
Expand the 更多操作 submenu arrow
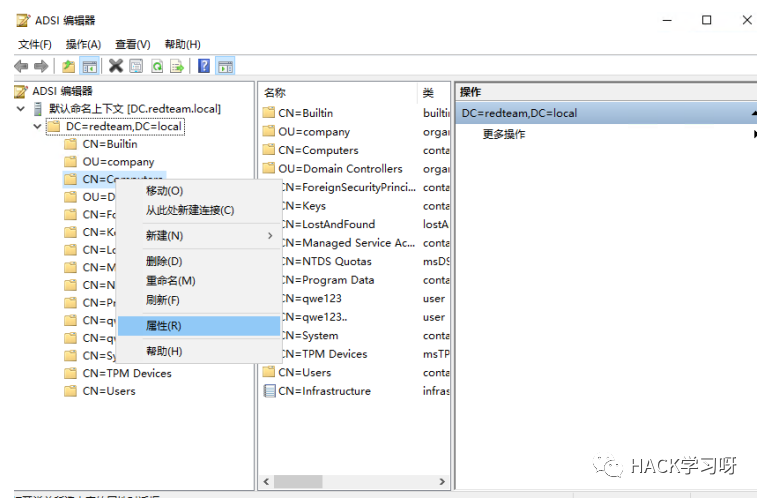tap(755, 134)
